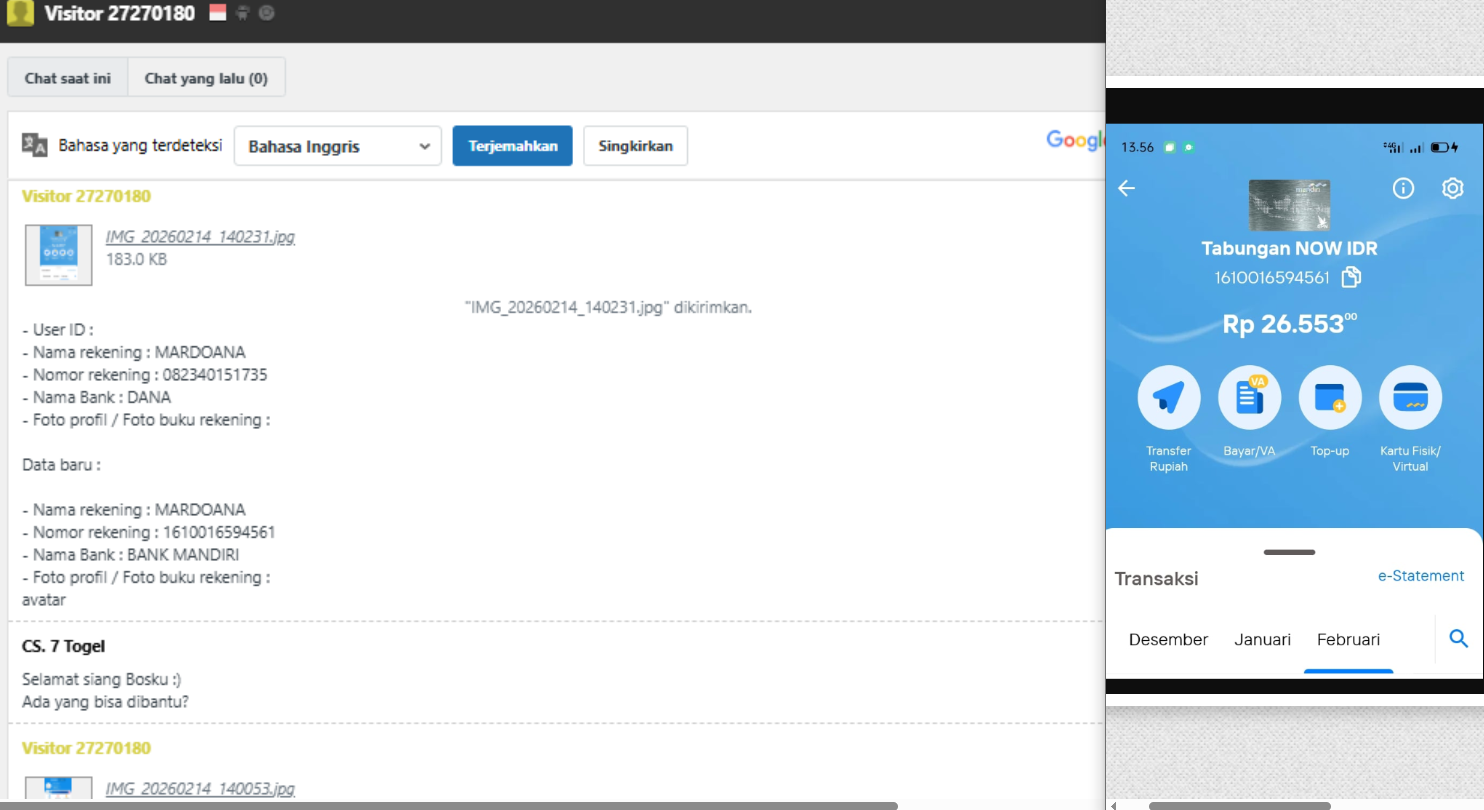The height and width of the screenshot is (810, 1484).
Task: Switch to Chat yang lalu (0) tab
Action: (206, 78)
